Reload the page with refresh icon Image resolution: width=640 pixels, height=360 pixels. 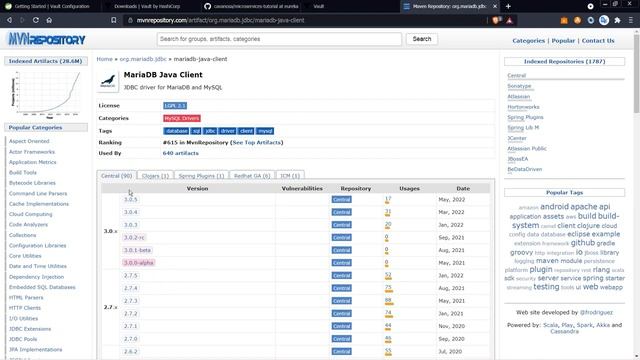[36, 20]
